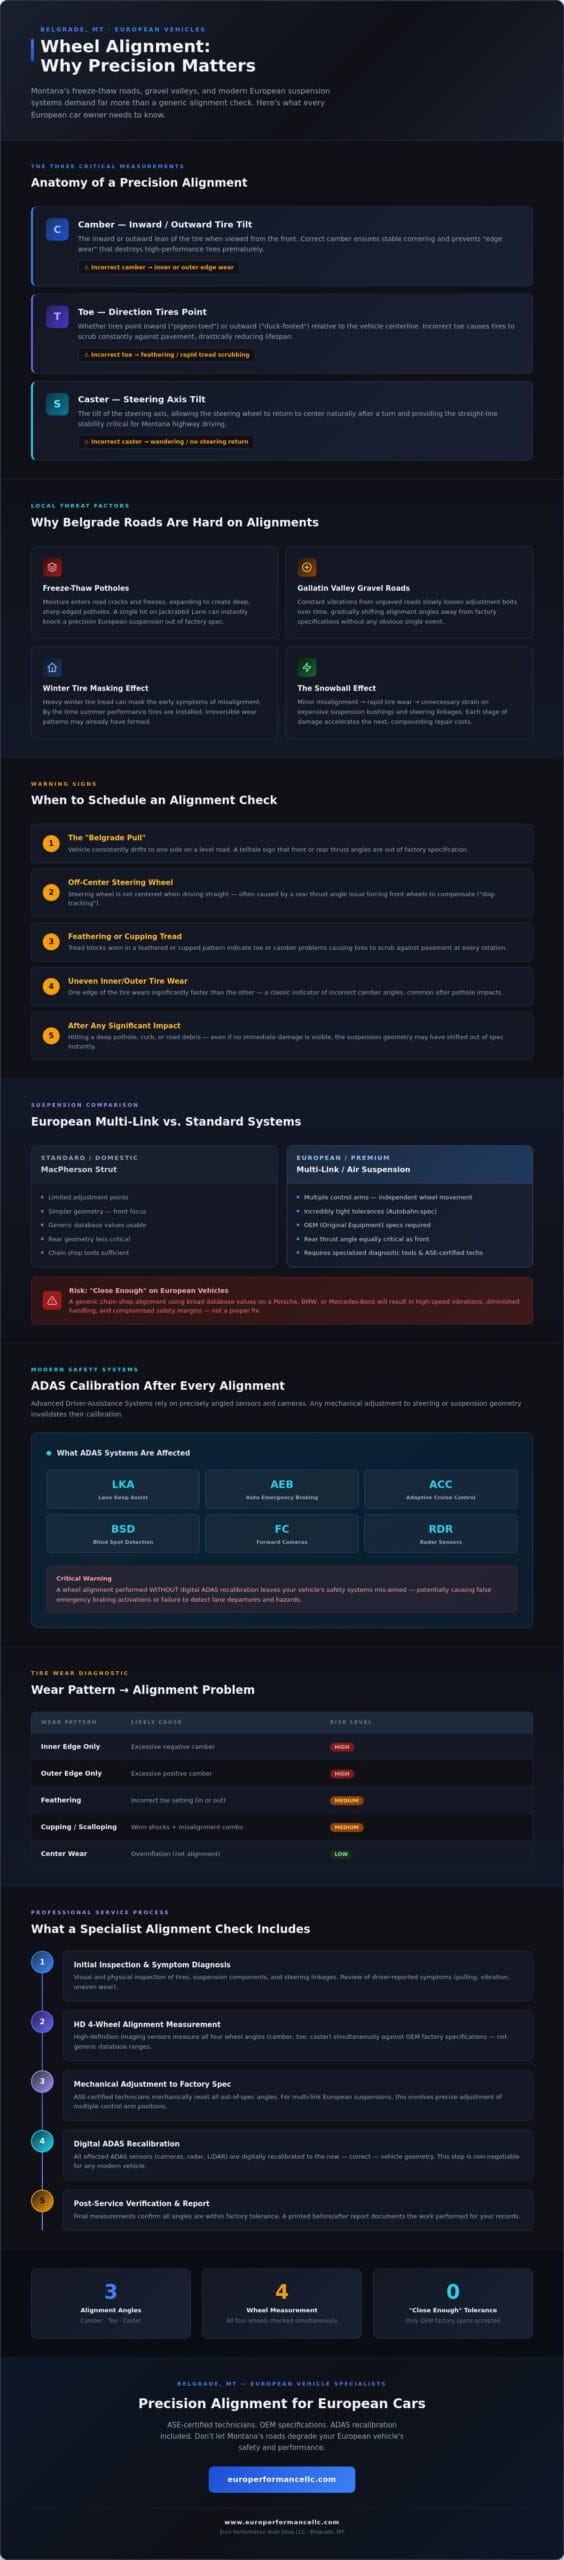Click the Snowball Effect lightning icon
Image resolution: width=564 pixels, height=2560 pixels.
point(307,667)
